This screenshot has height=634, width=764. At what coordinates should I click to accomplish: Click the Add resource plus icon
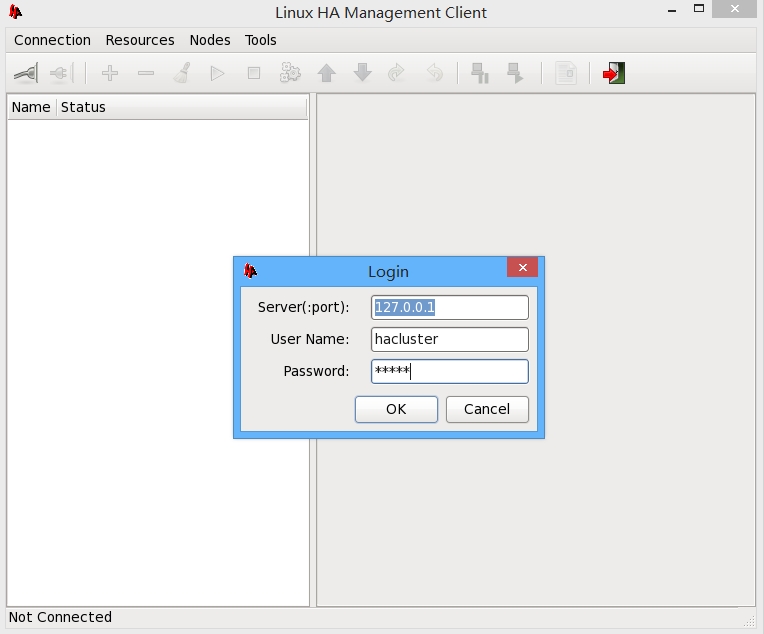(110, 73)
